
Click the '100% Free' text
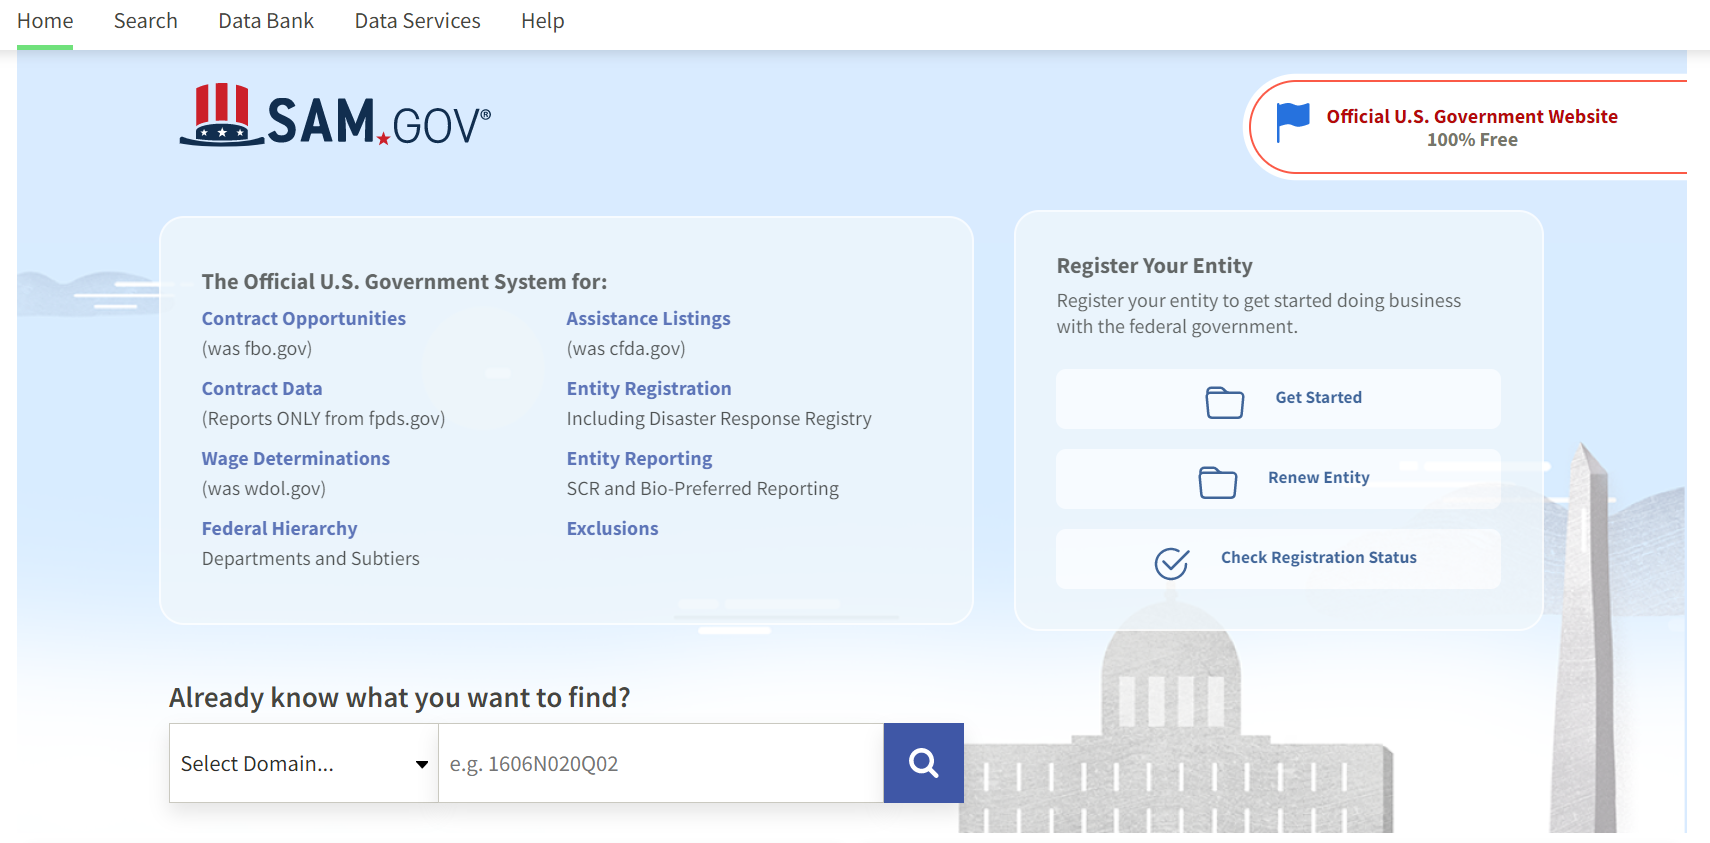(x=1472, y=140)
